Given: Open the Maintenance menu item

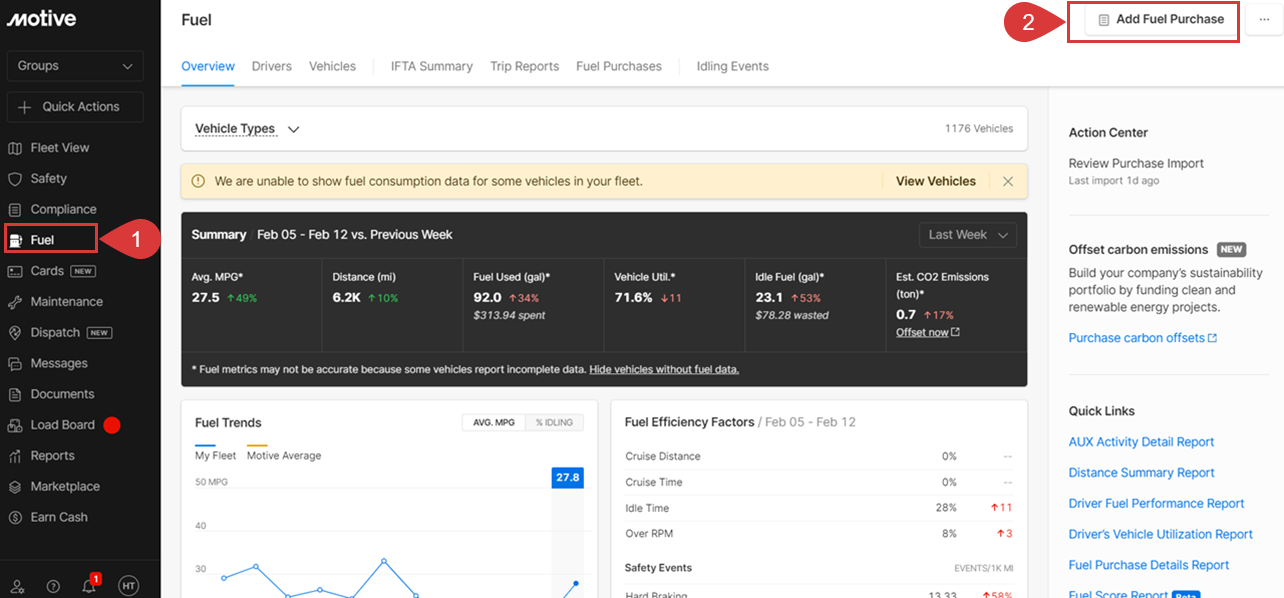Looking at the screenshot, I should tap(66, 302).
